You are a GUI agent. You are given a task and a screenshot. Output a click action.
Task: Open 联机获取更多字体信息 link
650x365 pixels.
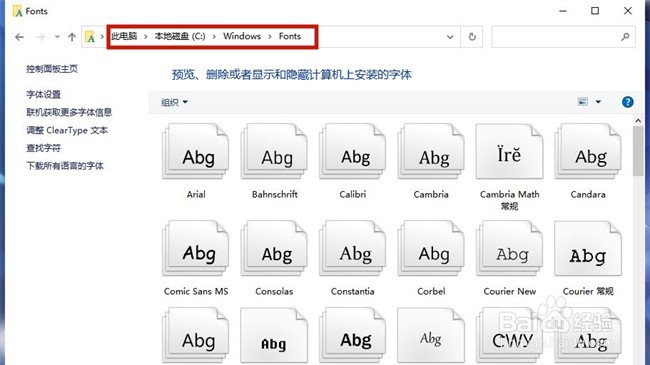[x=69, y=112]
